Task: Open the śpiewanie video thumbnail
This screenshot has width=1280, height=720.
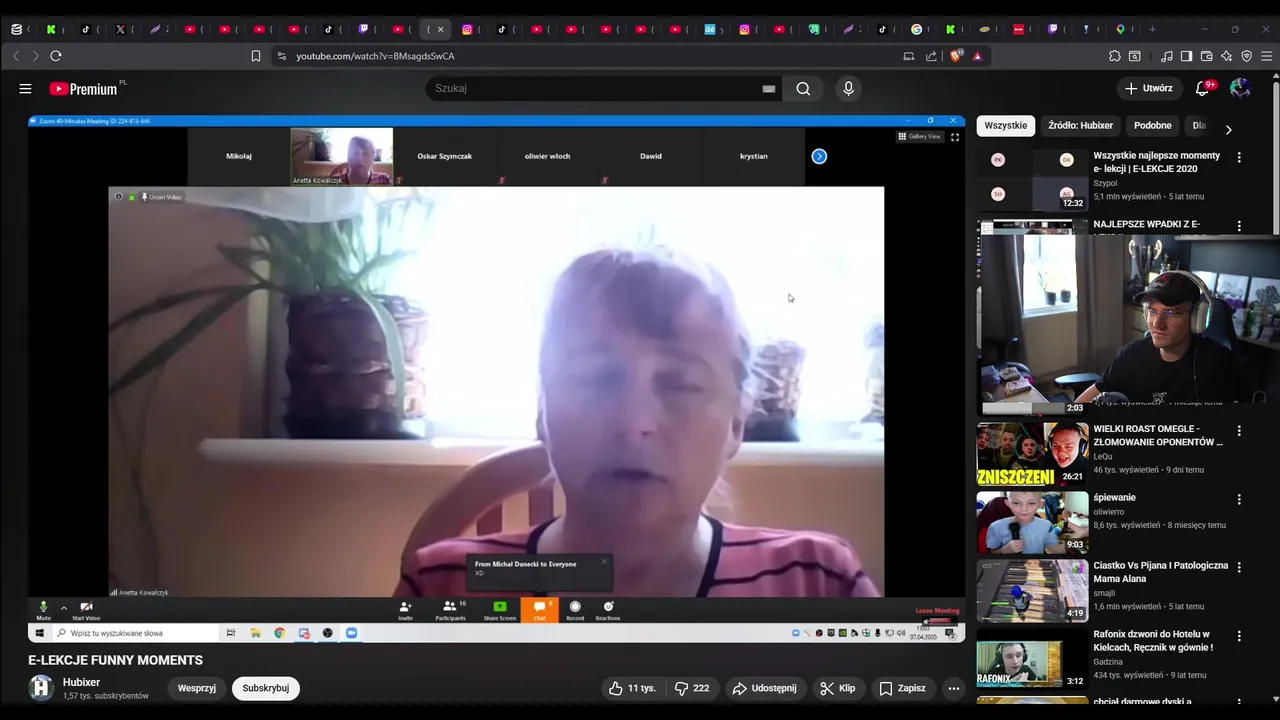Action: (x=1032, y=522)
